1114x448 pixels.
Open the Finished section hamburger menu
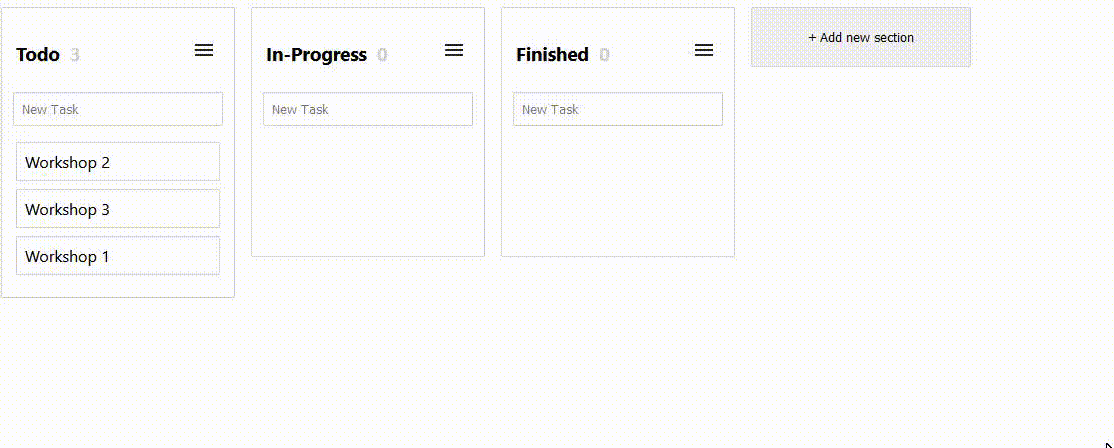coord(704,50)
